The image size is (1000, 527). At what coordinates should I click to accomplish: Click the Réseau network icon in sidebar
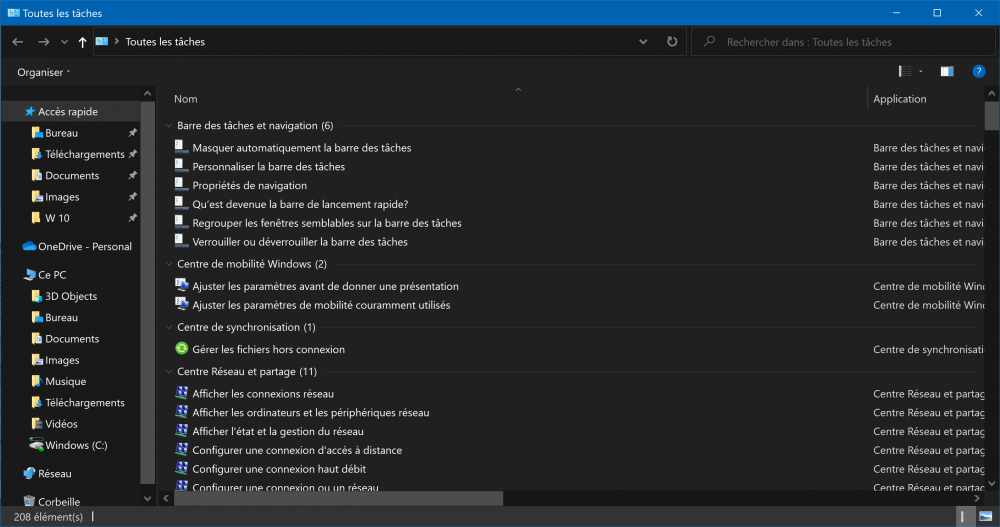coord(29,473)
